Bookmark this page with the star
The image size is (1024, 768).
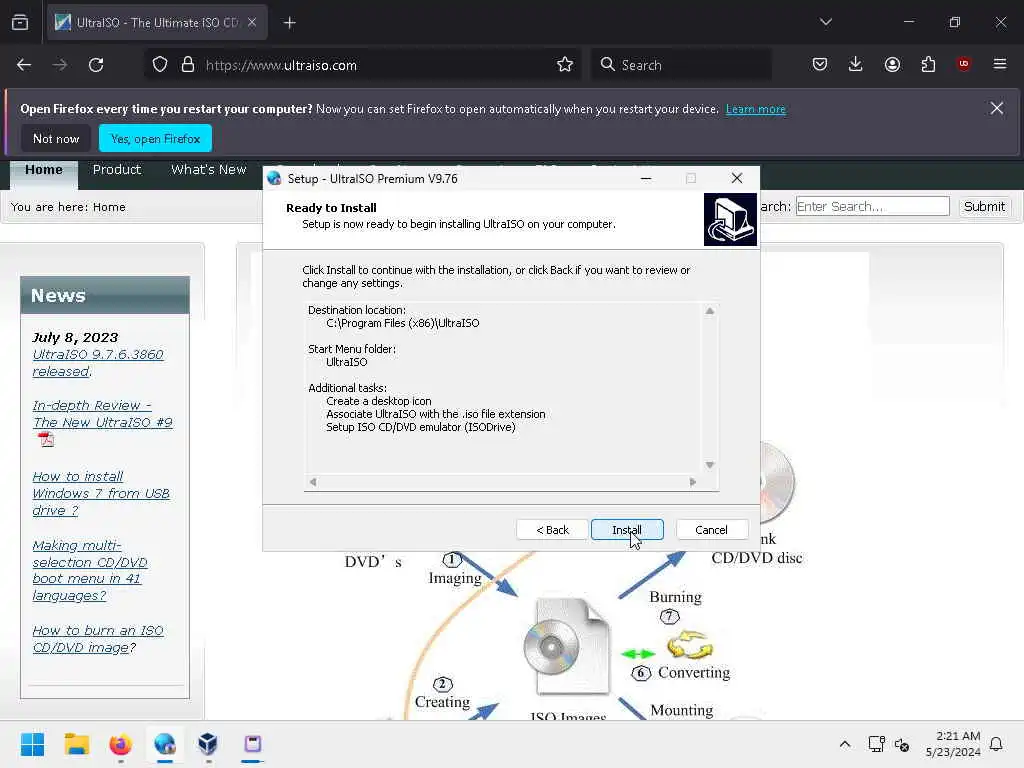pyautogui.click(x=565, y=65)
